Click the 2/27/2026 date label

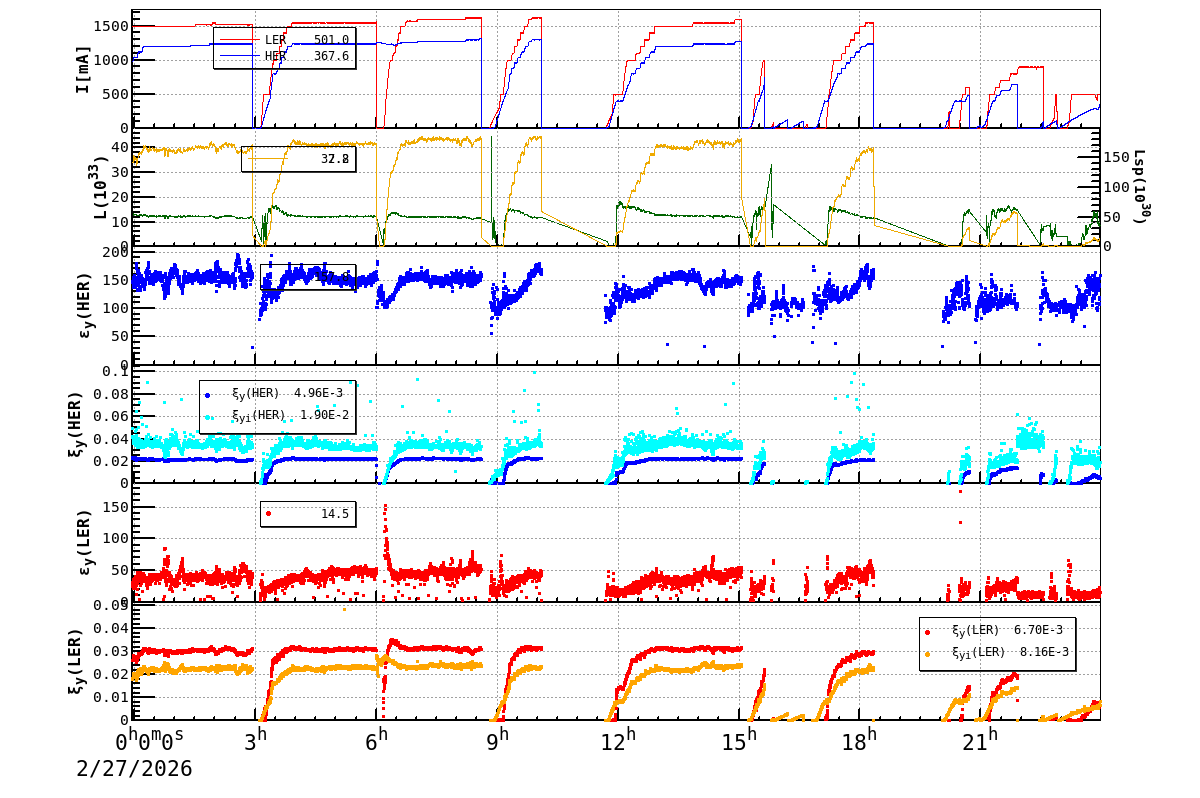pyautogui.click(x=134, y=769)
